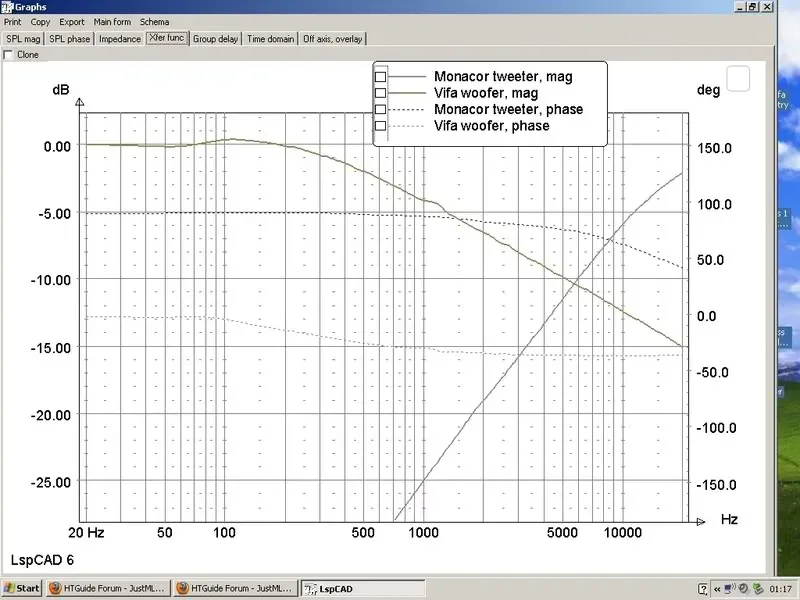Image resolution: width=800 pixels, height=600 pixels.
Task: Expand hidden tray icons chevron
Action: click(717, 589)
